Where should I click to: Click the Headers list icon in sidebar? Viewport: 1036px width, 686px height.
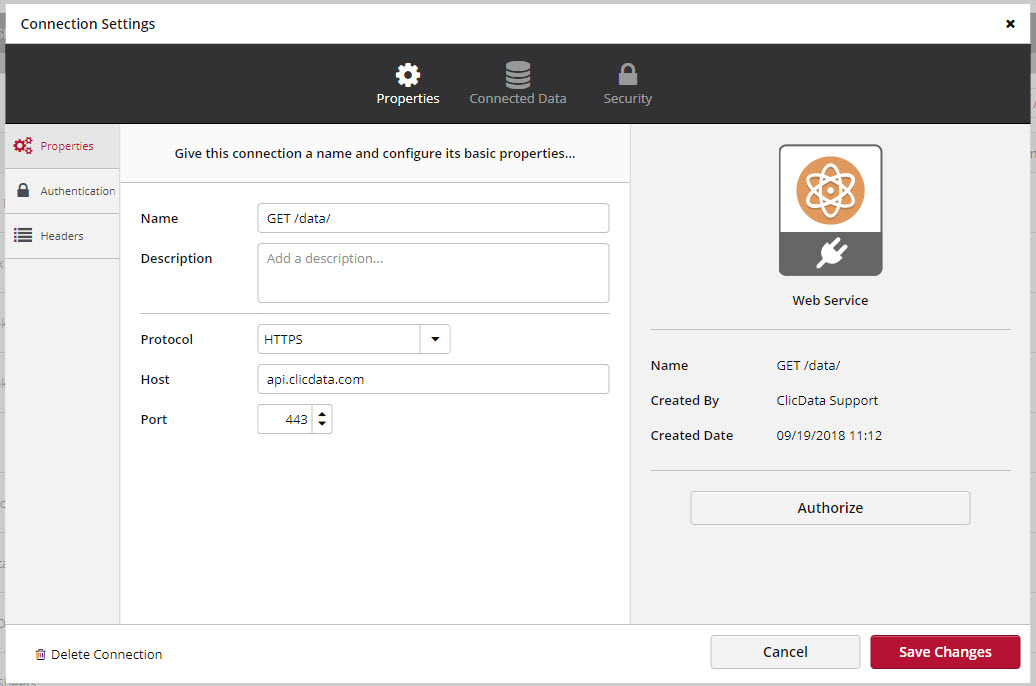coord(23,236)
